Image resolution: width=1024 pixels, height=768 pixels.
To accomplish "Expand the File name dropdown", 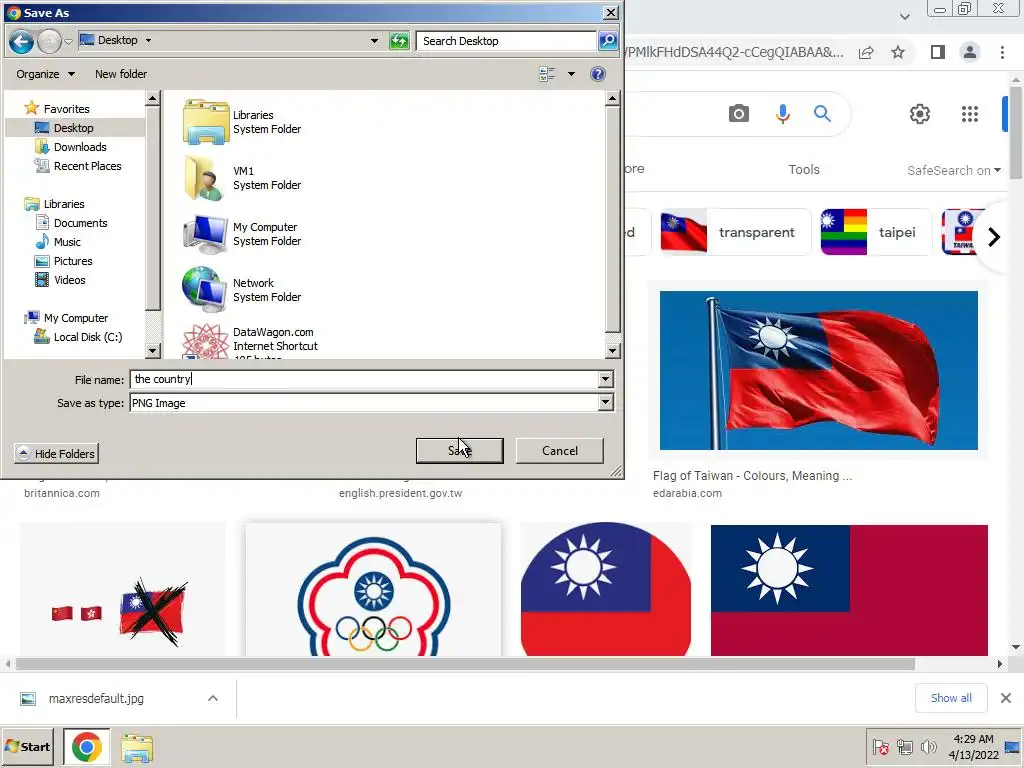I will [x=605, y=379].
